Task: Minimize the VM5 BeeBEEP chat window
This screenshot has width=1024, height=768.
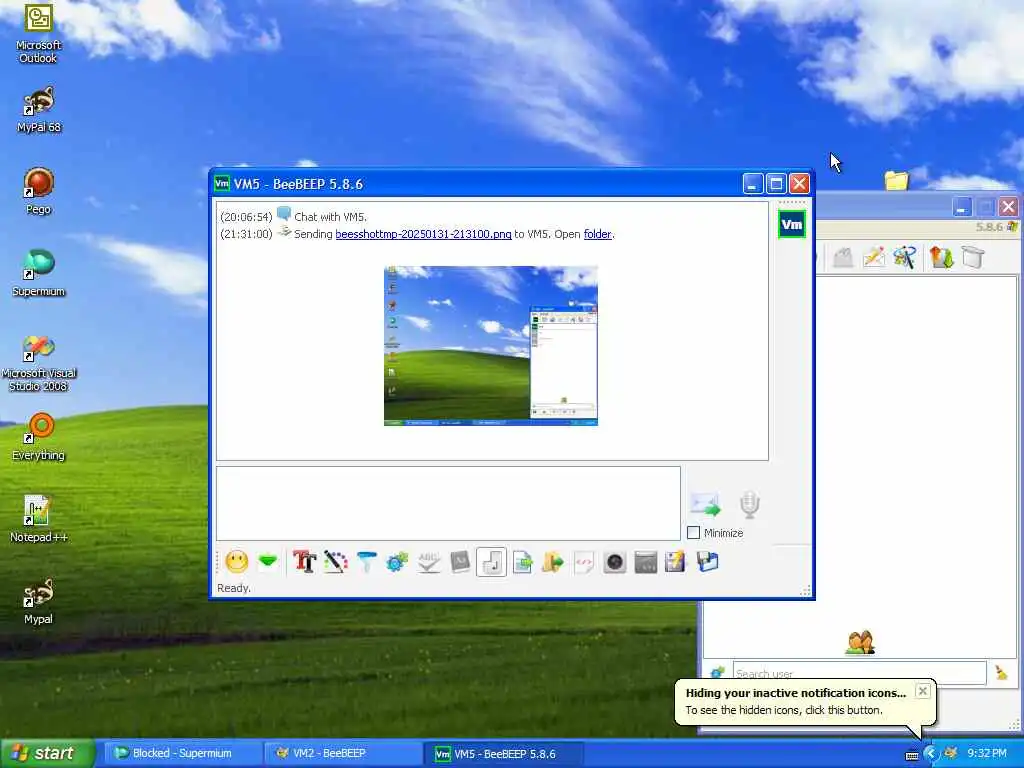Action: pyautogui.click(x=753, y=184)
